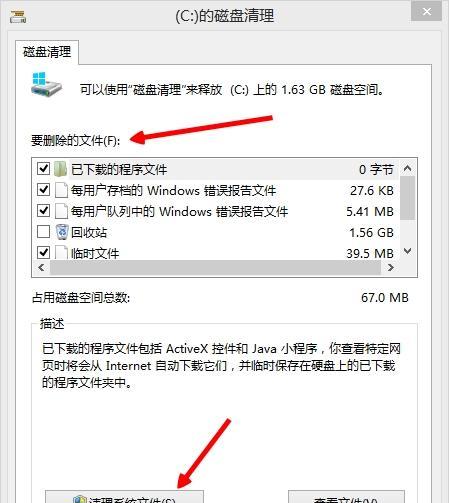
Task: Click the 清理系统文件 button
Action: (x=124, y=497)
